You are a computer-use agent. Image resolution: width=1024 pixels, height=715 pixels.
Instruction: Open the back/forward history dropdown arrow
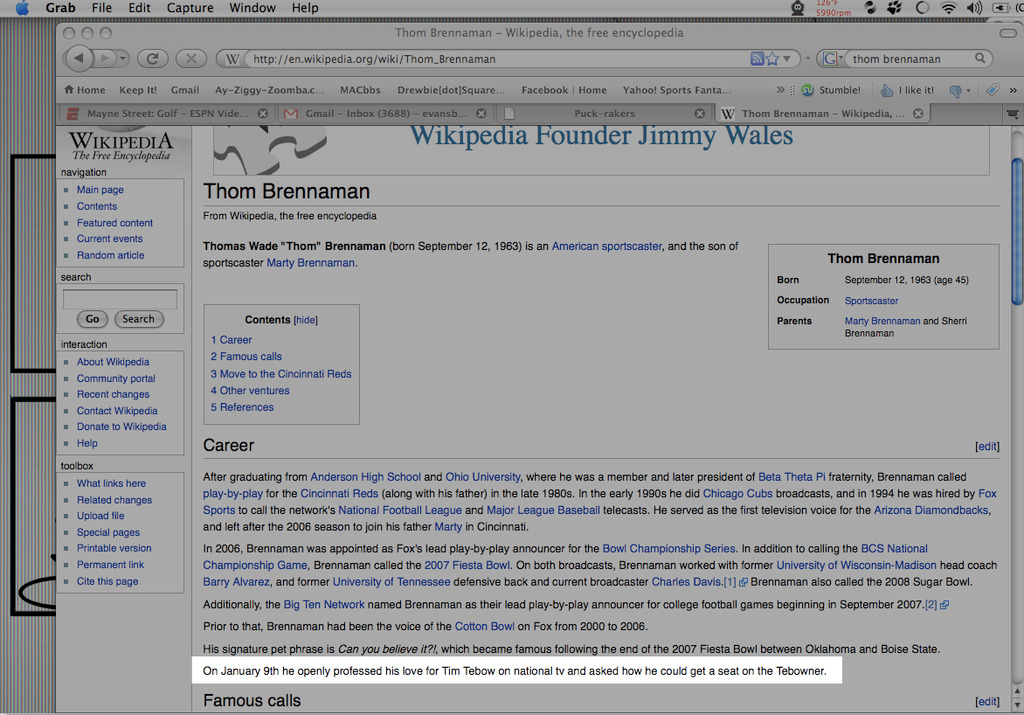coord(122,59)
